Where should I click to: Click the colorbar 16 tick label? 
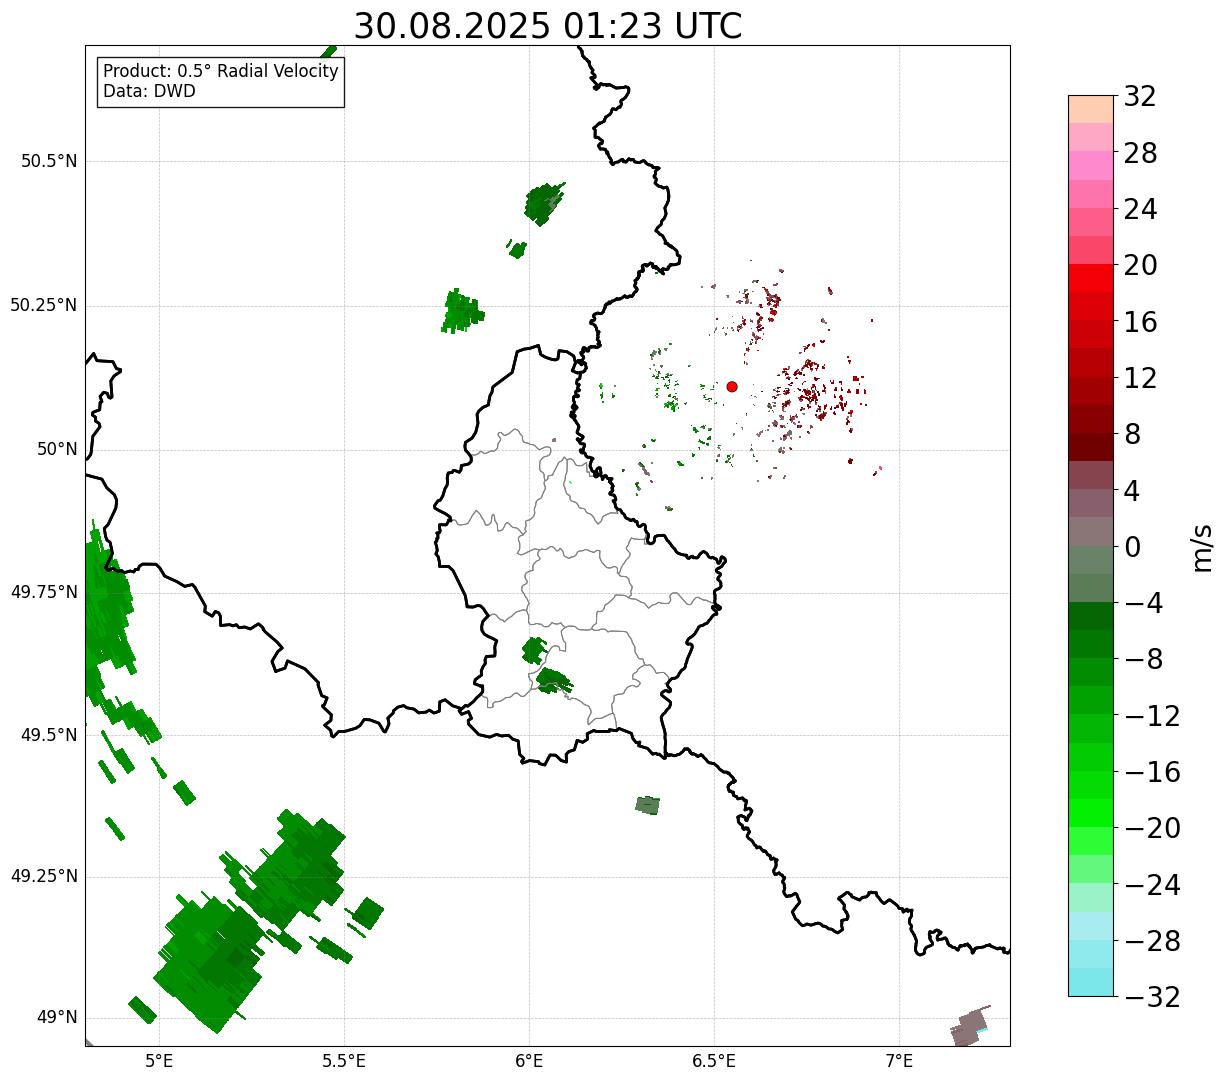tap(1140, 322)
